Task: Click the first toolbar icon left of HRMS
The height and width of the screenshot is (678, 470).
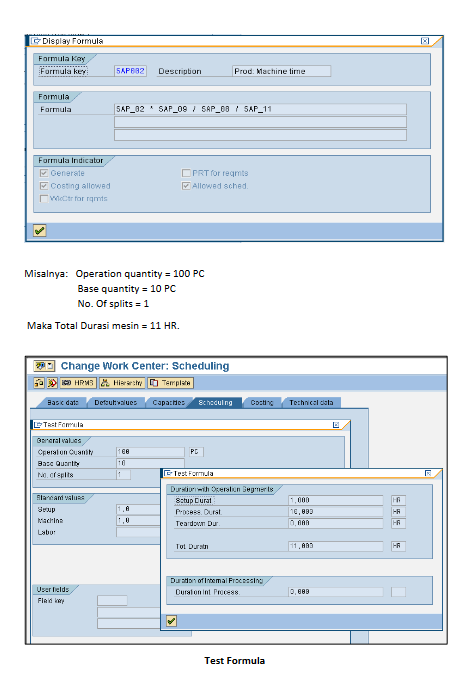Action: coord(39,383)
